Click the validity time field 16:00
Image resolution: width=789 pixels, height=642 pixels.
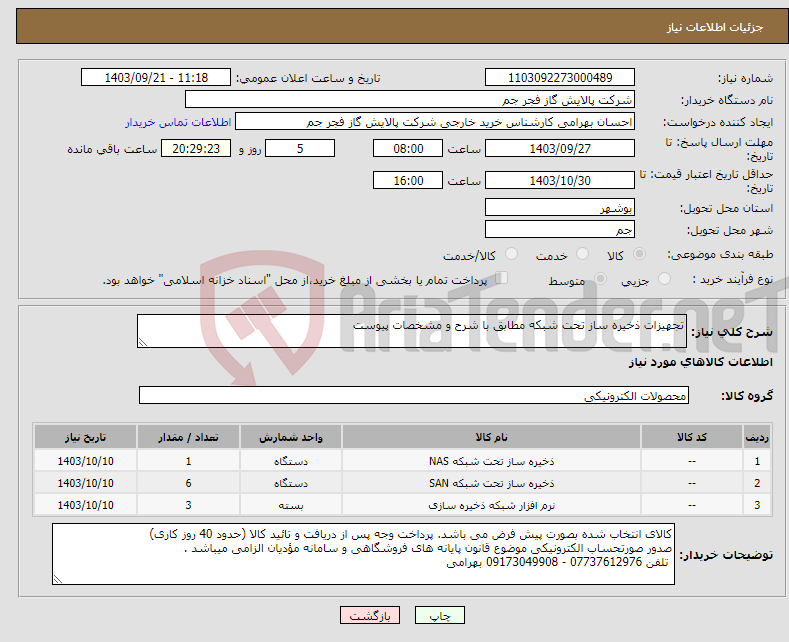pos(408,180)
